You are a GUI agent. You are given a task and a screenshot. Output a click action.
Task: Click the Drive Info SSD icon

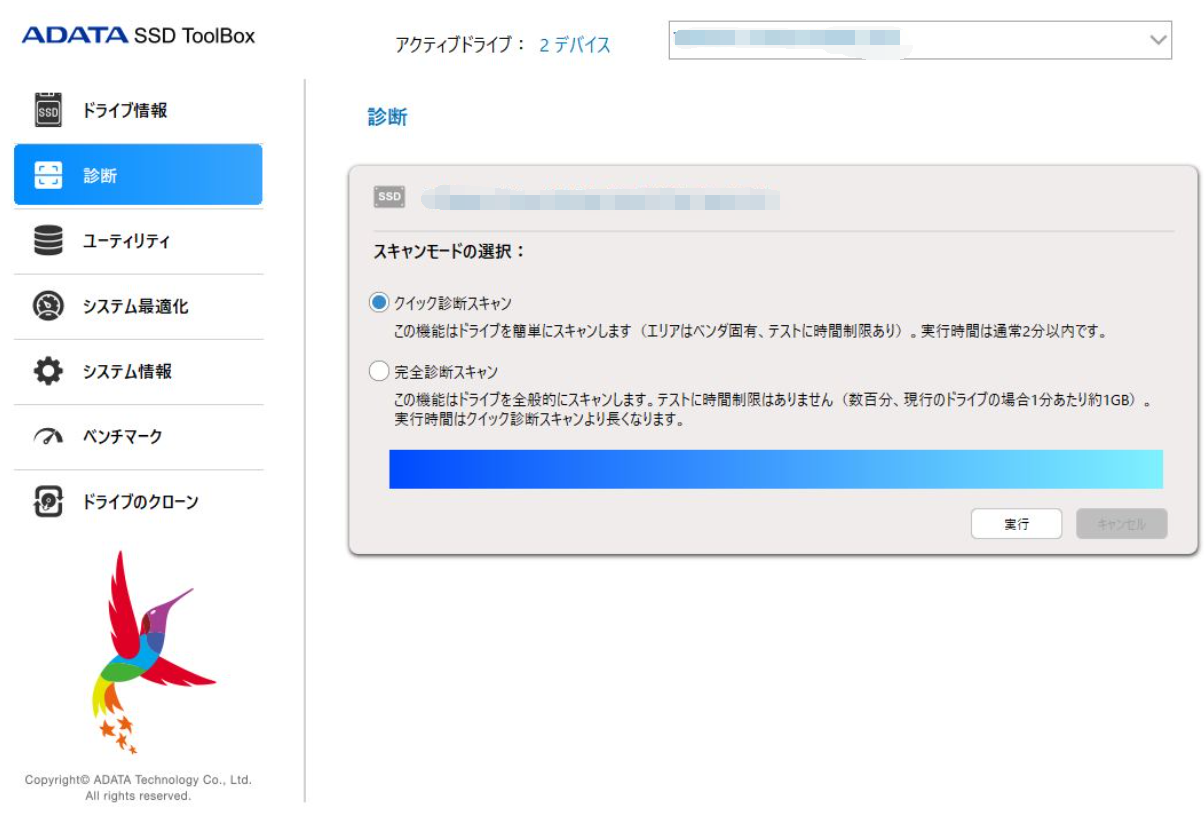pyautogui.click(x=48, y=110)
